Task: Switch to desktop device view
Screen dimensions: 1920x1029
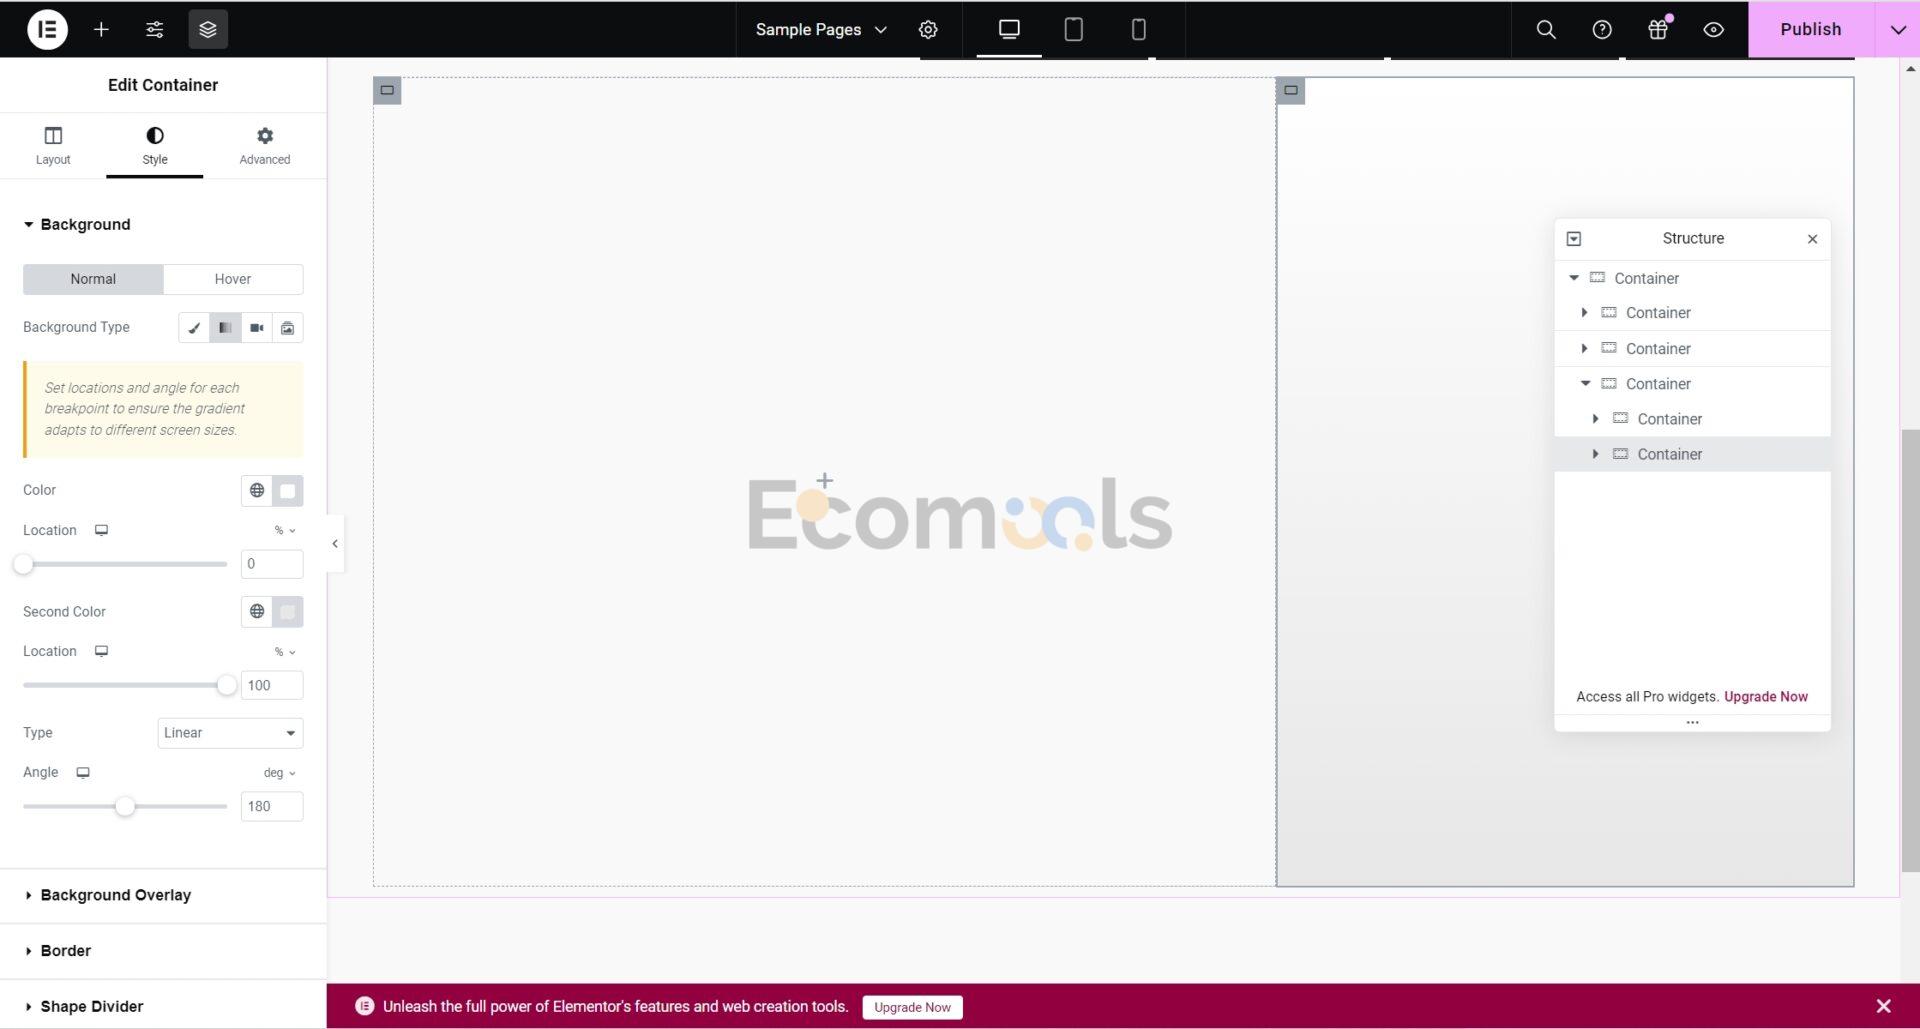Action: tap(1009, 29)
